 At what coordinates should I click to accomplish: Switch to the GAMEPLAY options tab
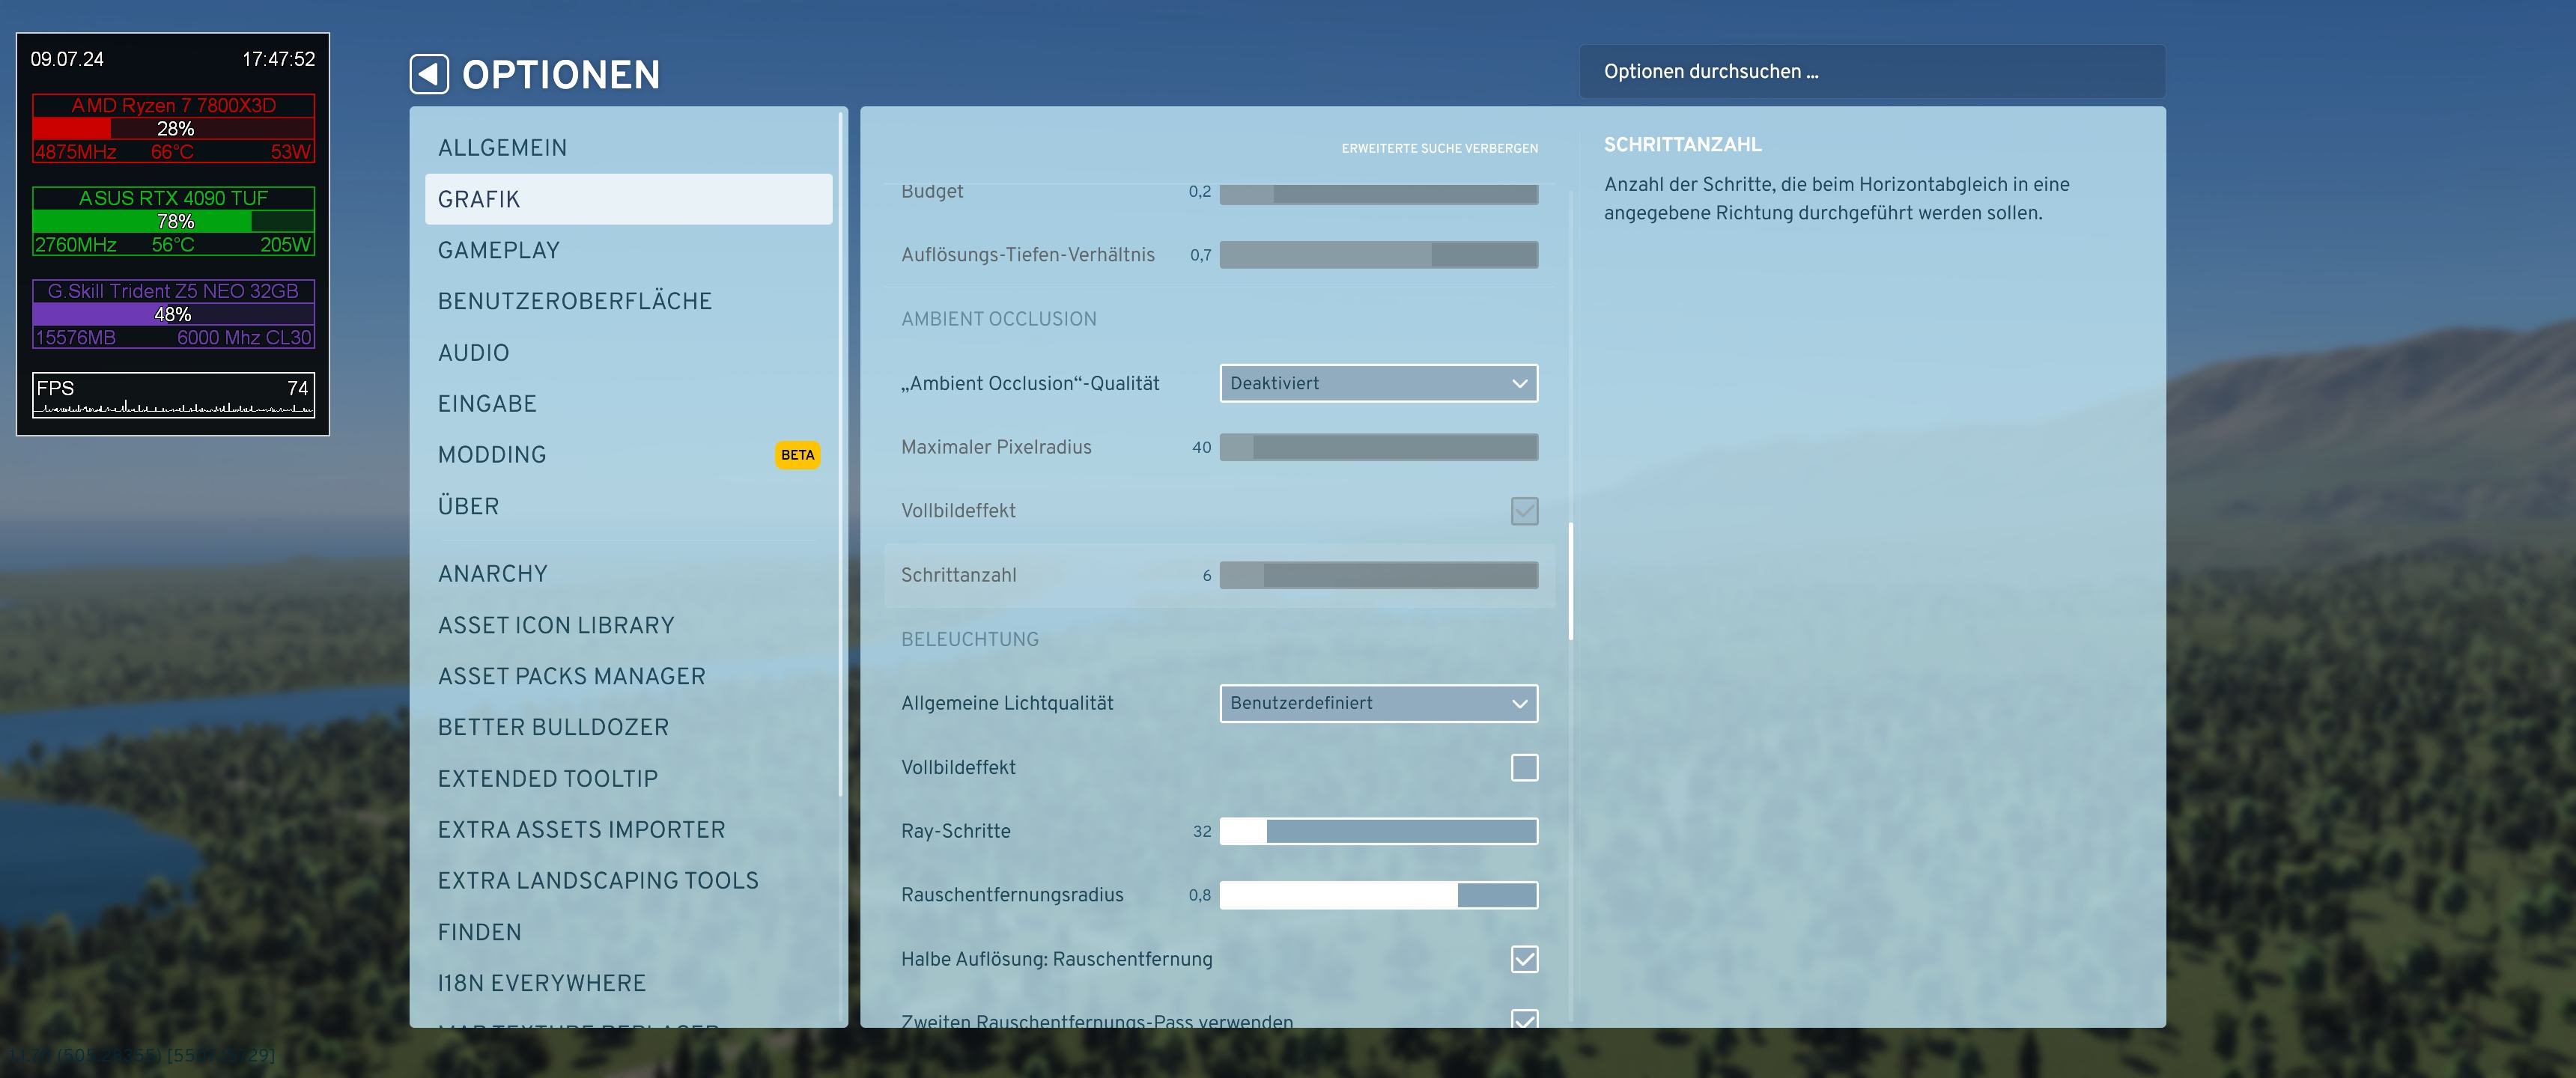tap(498, 250)
